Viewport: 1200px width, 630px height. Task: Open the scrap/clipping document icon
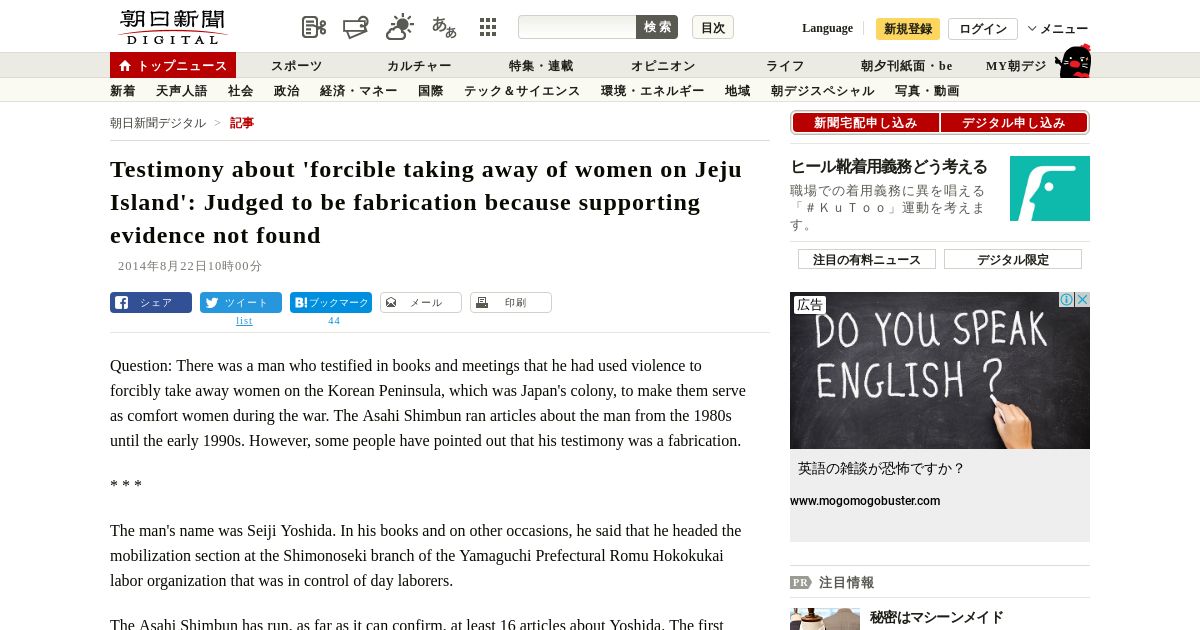[314, 27]
